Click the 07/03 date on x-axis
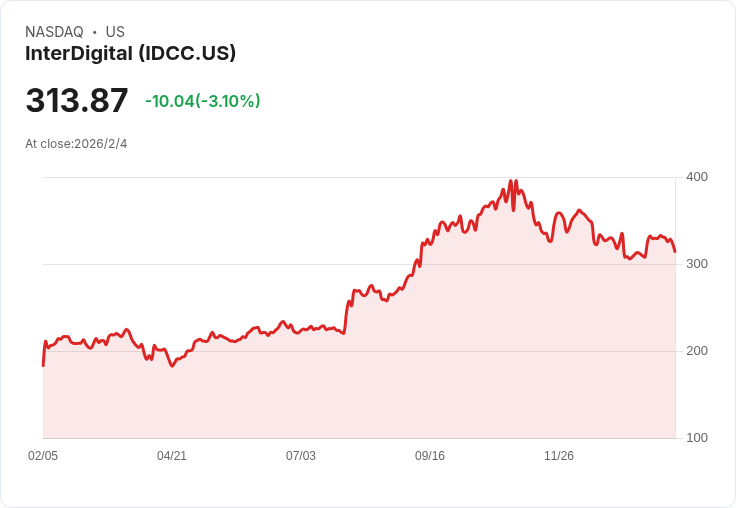Screen dimensions: 736x508 (x=301, y=455)
